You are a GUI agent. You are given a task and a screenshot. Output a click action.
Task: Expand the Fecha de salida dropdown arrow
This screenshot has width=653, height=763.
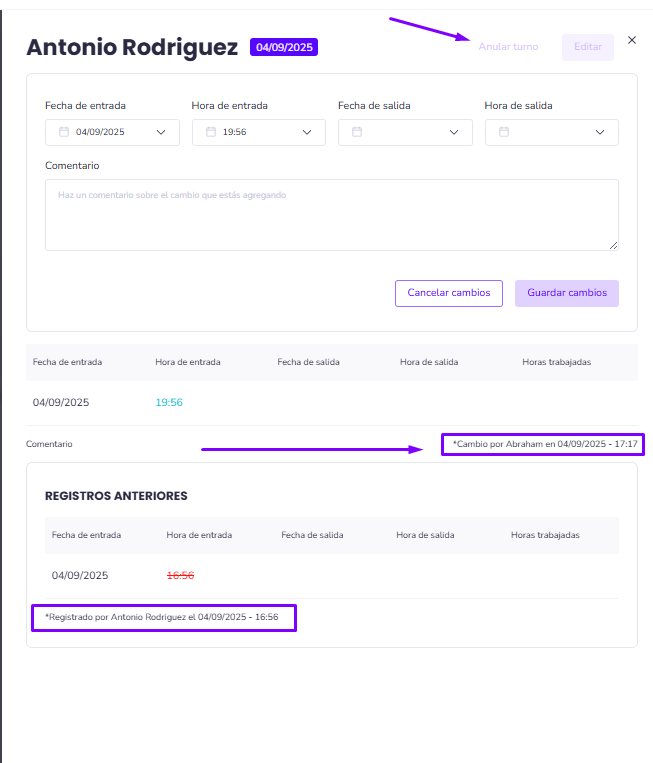(454, 132)
